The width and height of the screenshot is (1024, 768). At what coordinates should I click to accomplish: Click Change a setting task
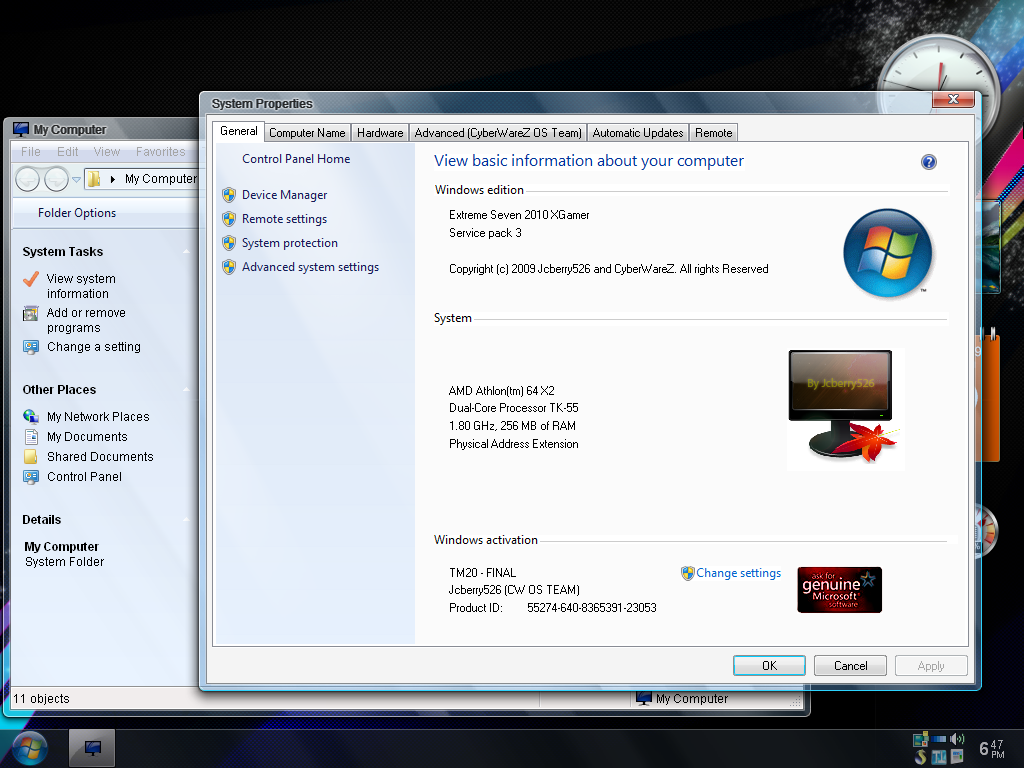click(x=93, y=347)
